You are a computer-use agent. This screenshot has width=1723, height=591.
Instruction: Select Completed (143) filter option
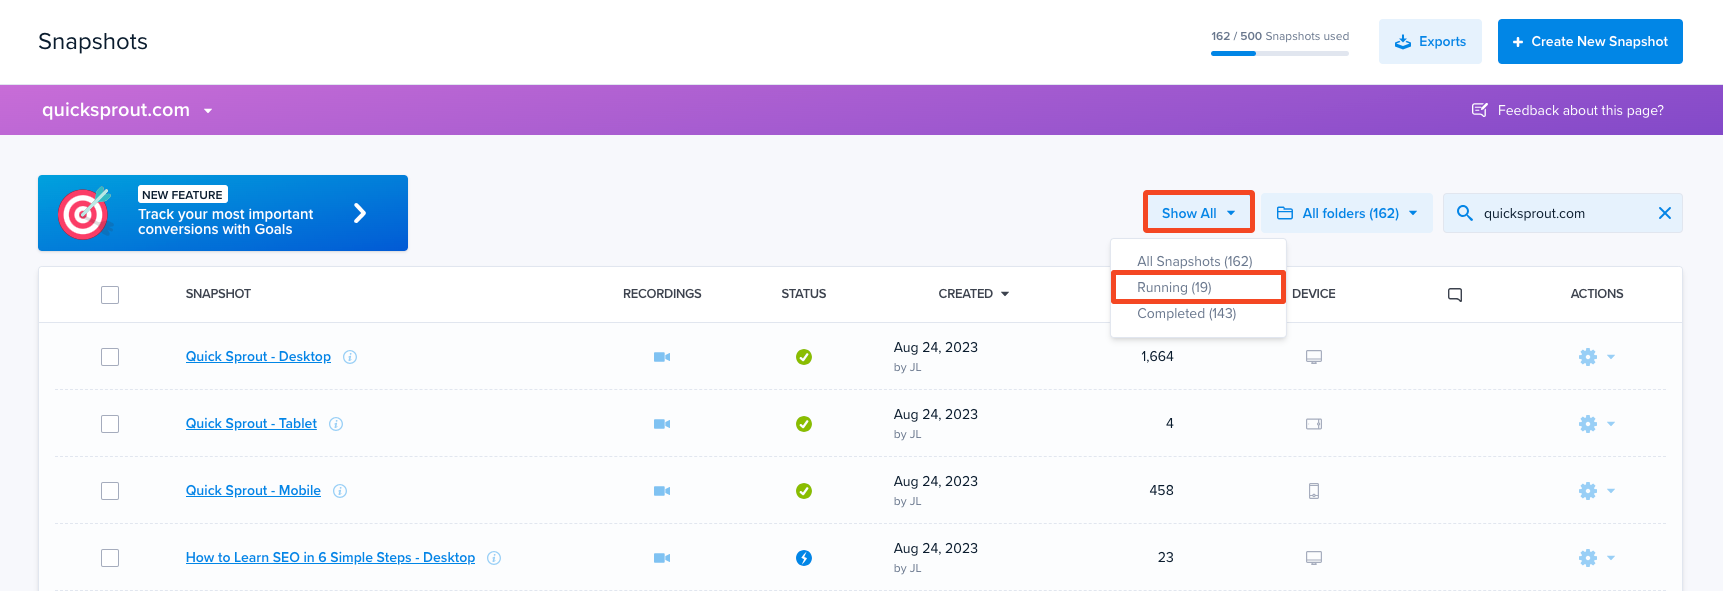coord(1186,313)
